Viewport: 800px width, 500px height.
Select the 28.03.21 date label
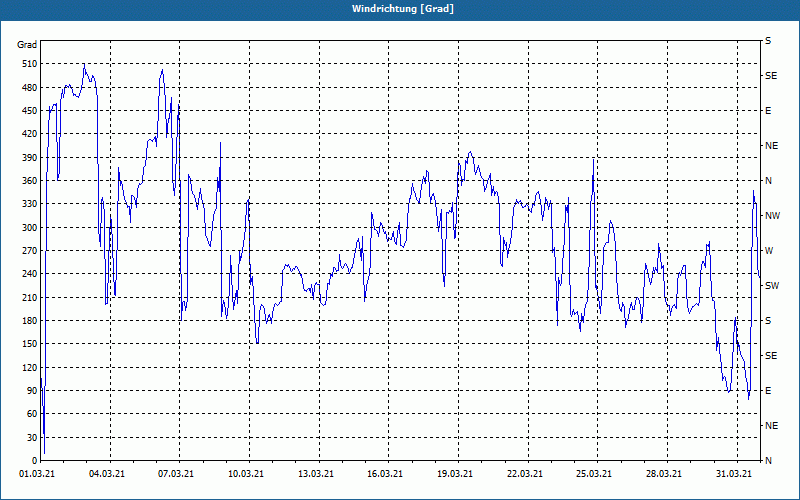(664, 474)
